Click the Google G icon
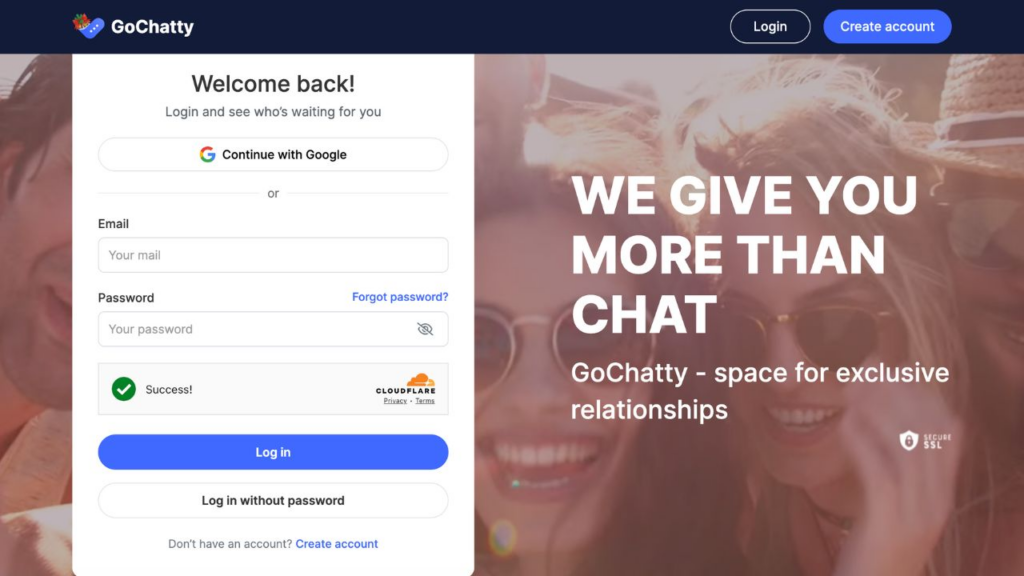The image size is (1024, 576). (x=208, y=155)
